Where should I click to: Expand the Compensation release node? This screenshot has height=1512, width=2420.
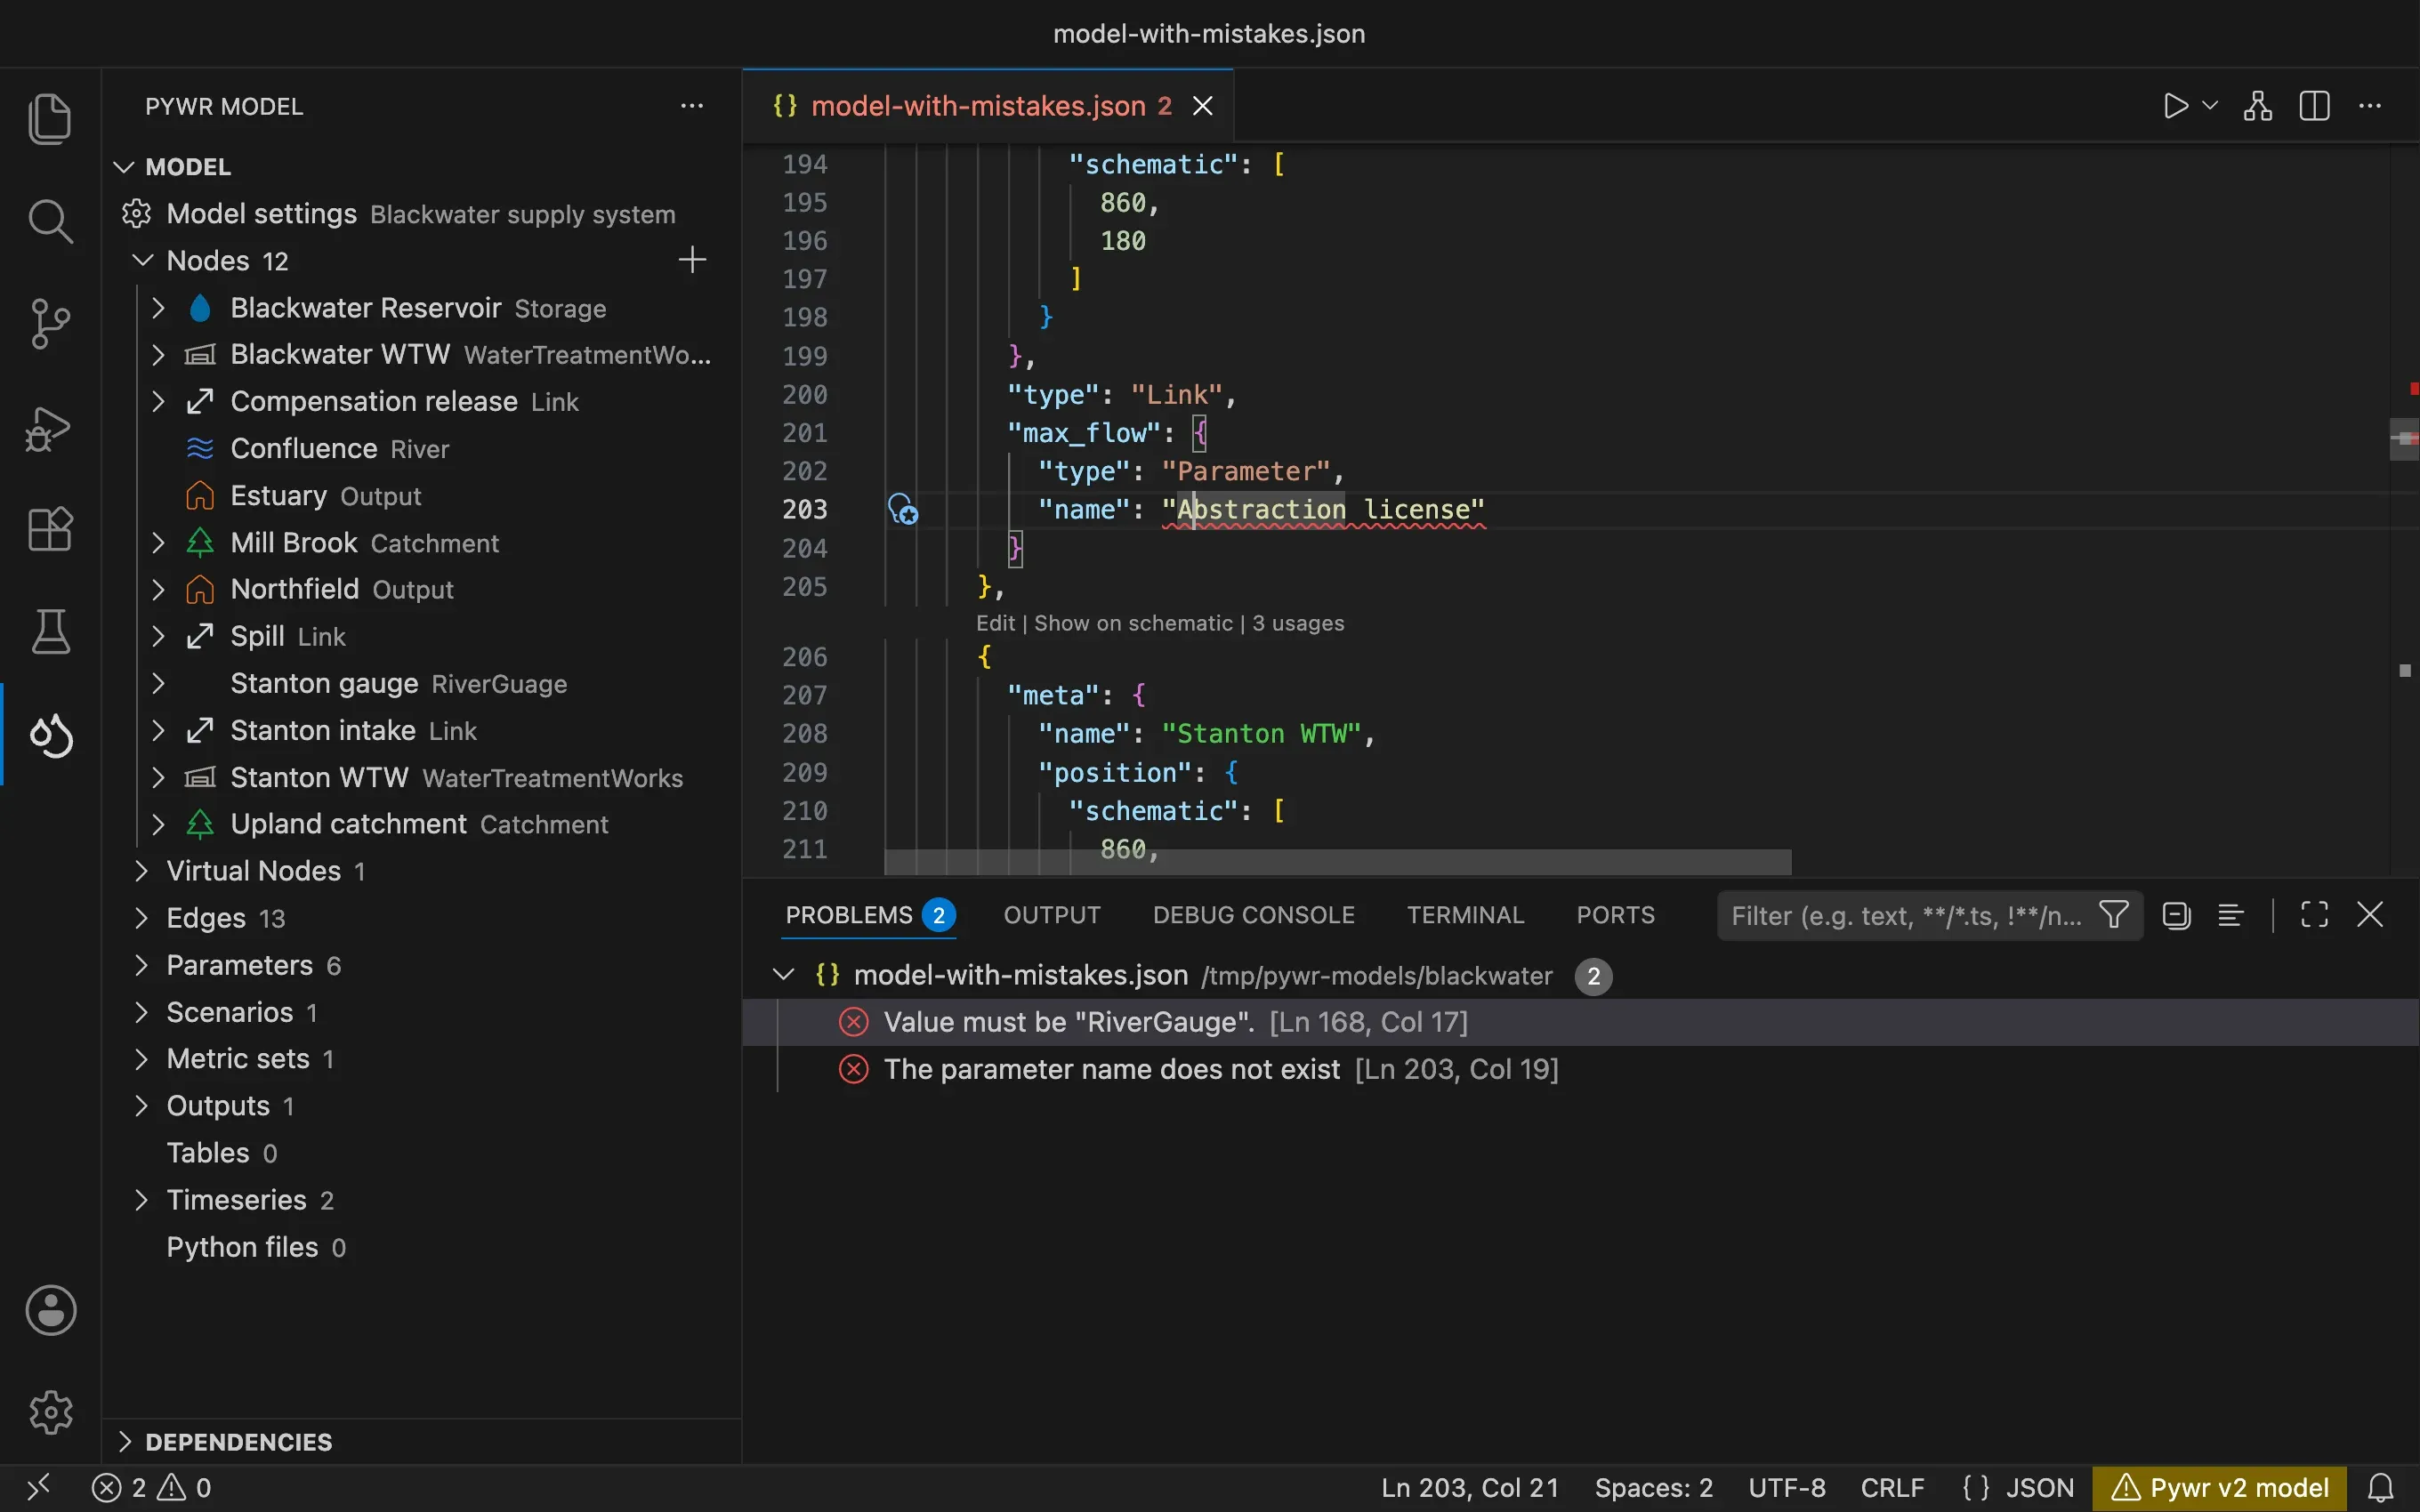coord(158,402)
